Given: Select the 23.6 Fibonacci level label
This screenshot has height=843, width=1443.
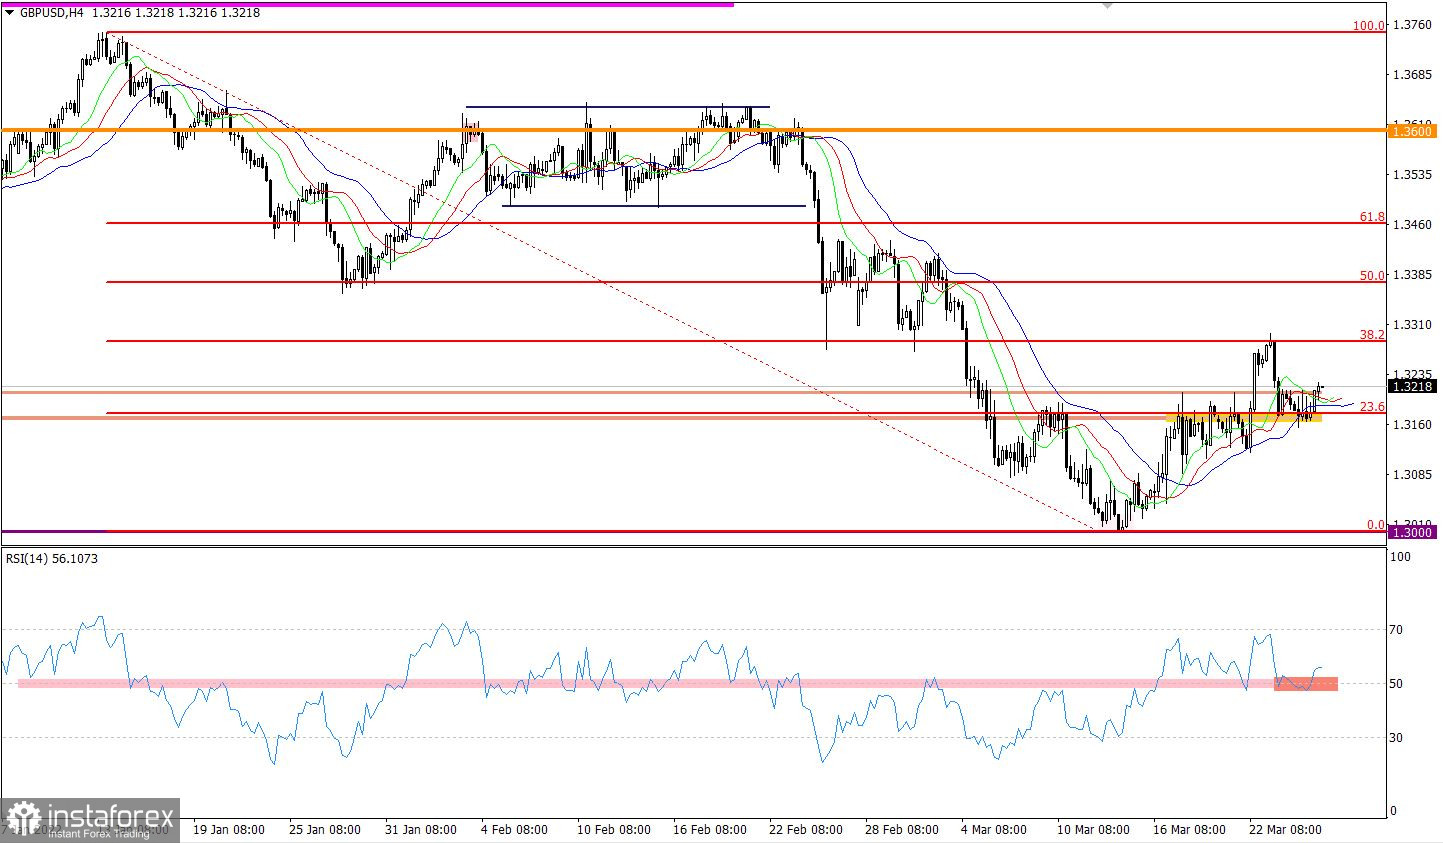Looking at the screenshot, I should point(1372,407).
